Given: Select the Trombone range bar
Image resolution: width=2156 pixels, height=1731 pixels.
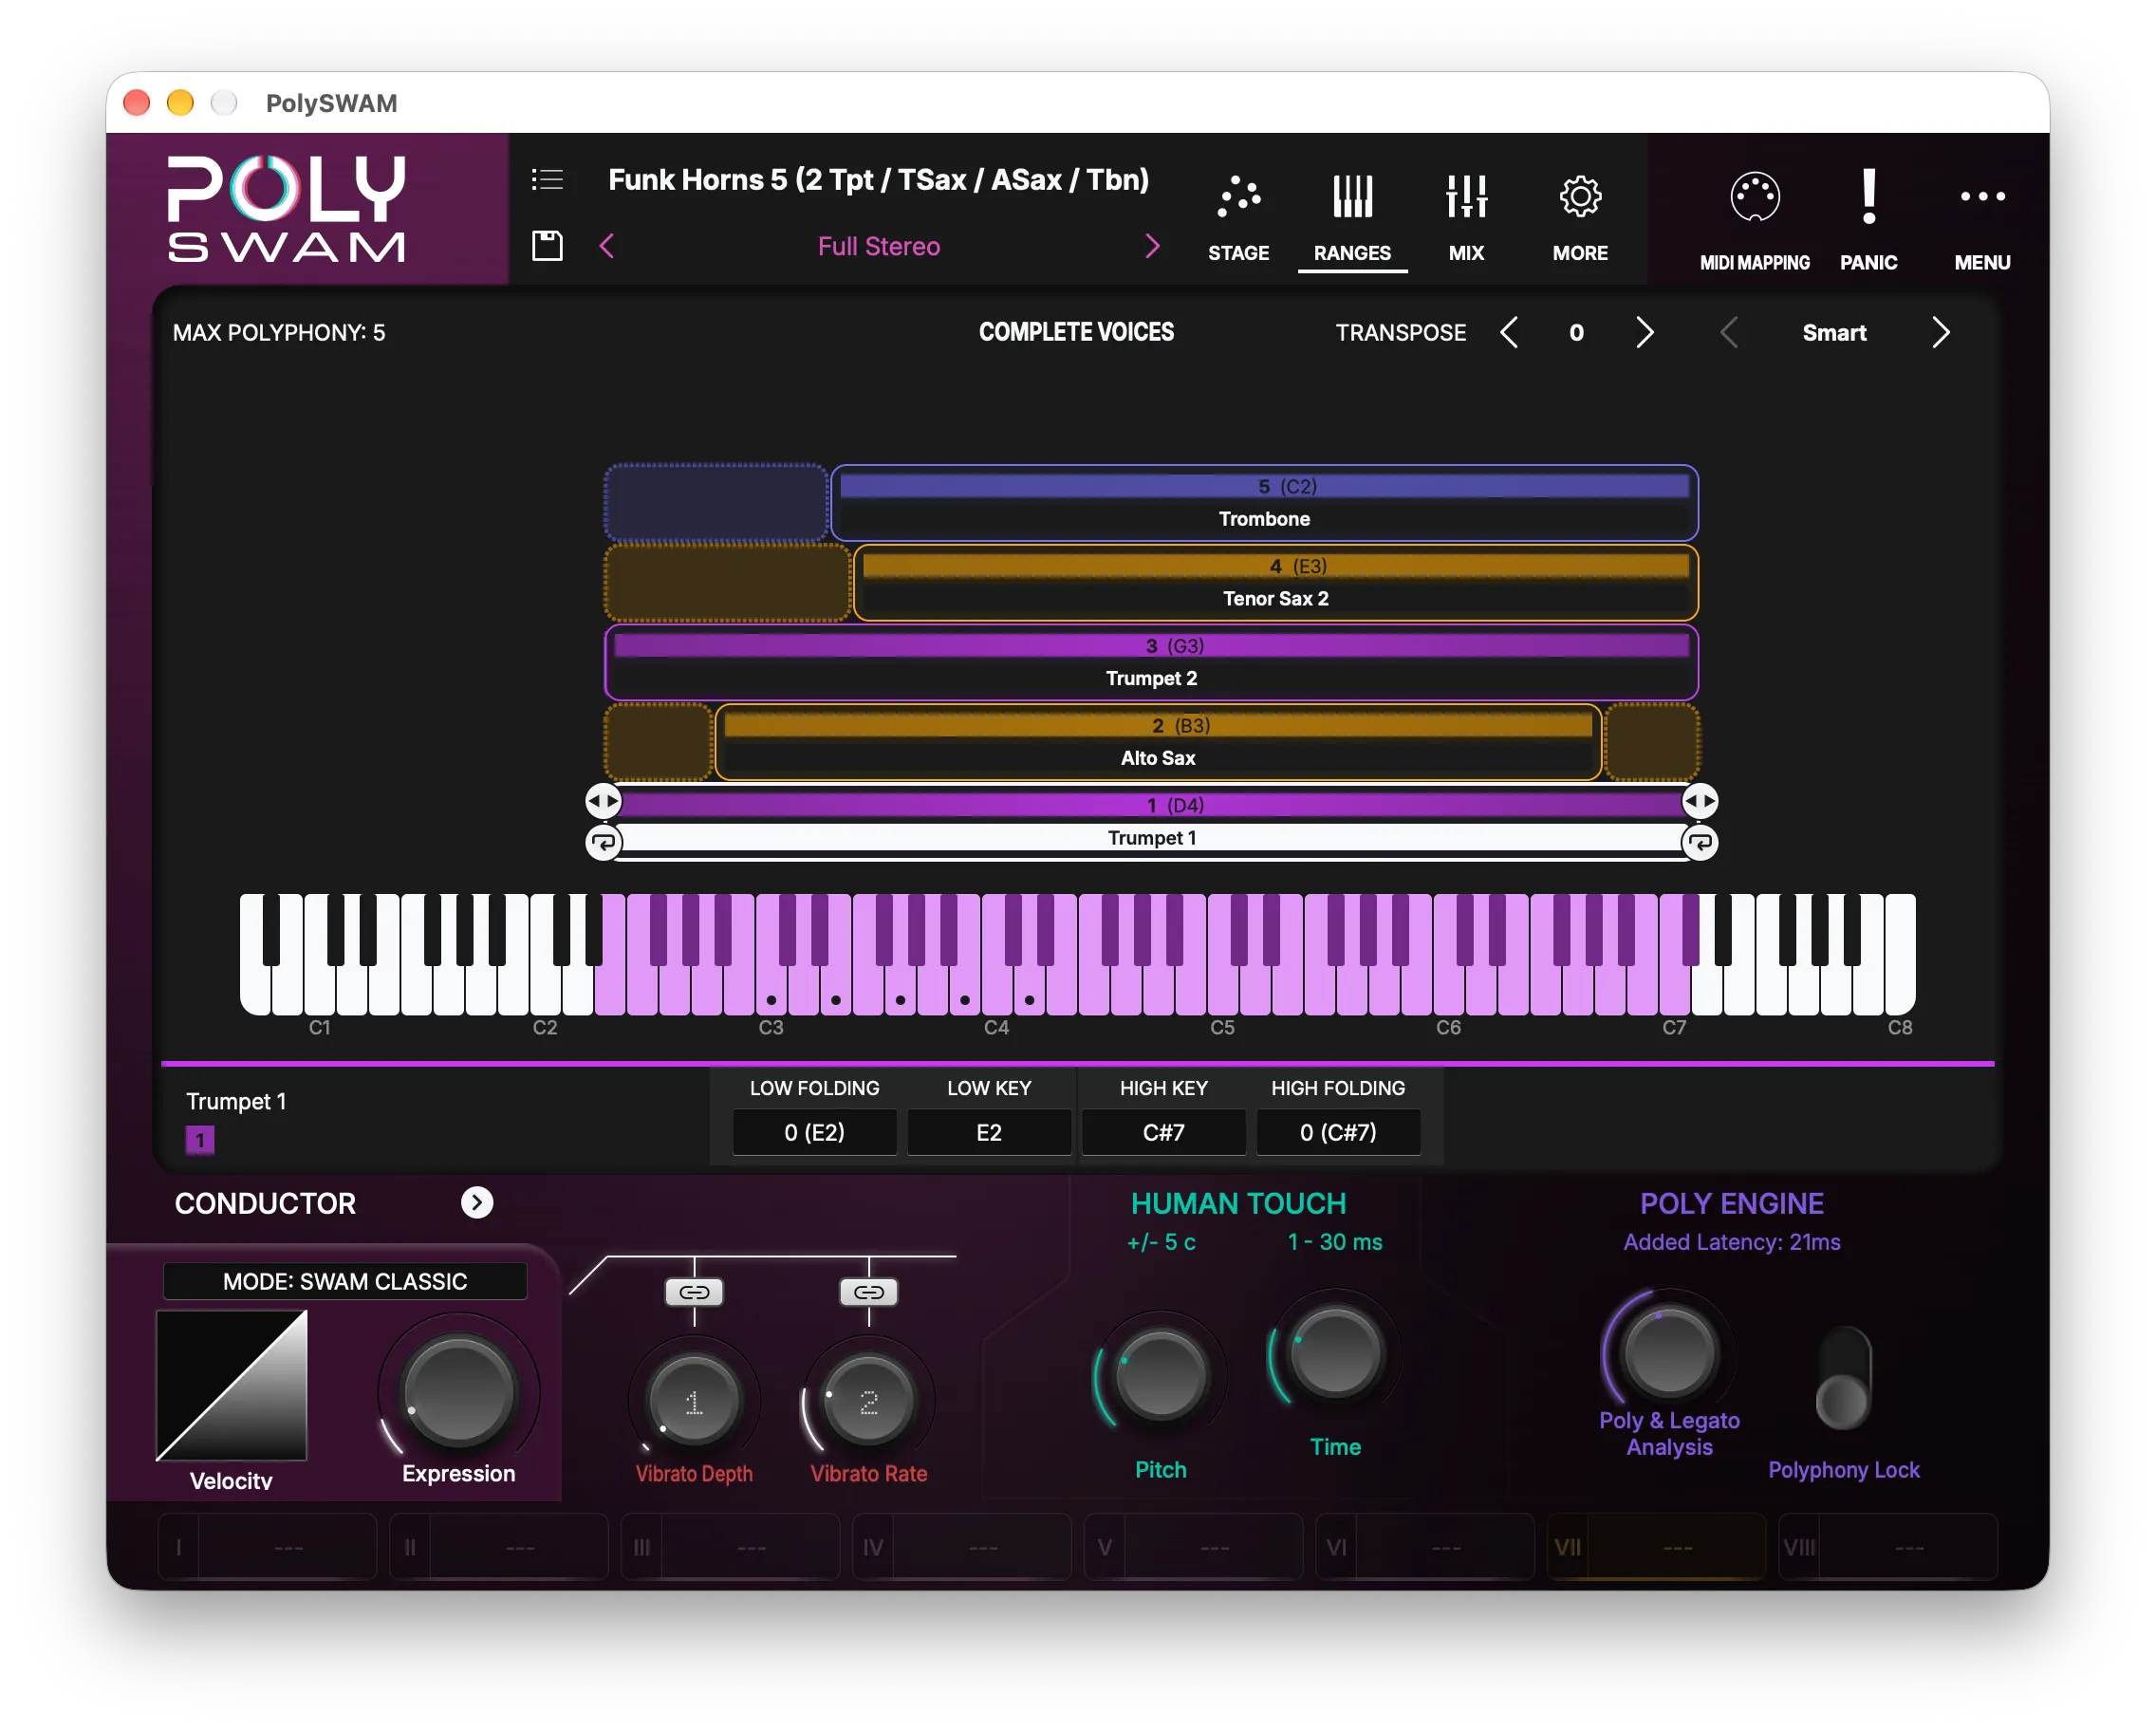Looking at the screenshot, I should [1264, 502].
